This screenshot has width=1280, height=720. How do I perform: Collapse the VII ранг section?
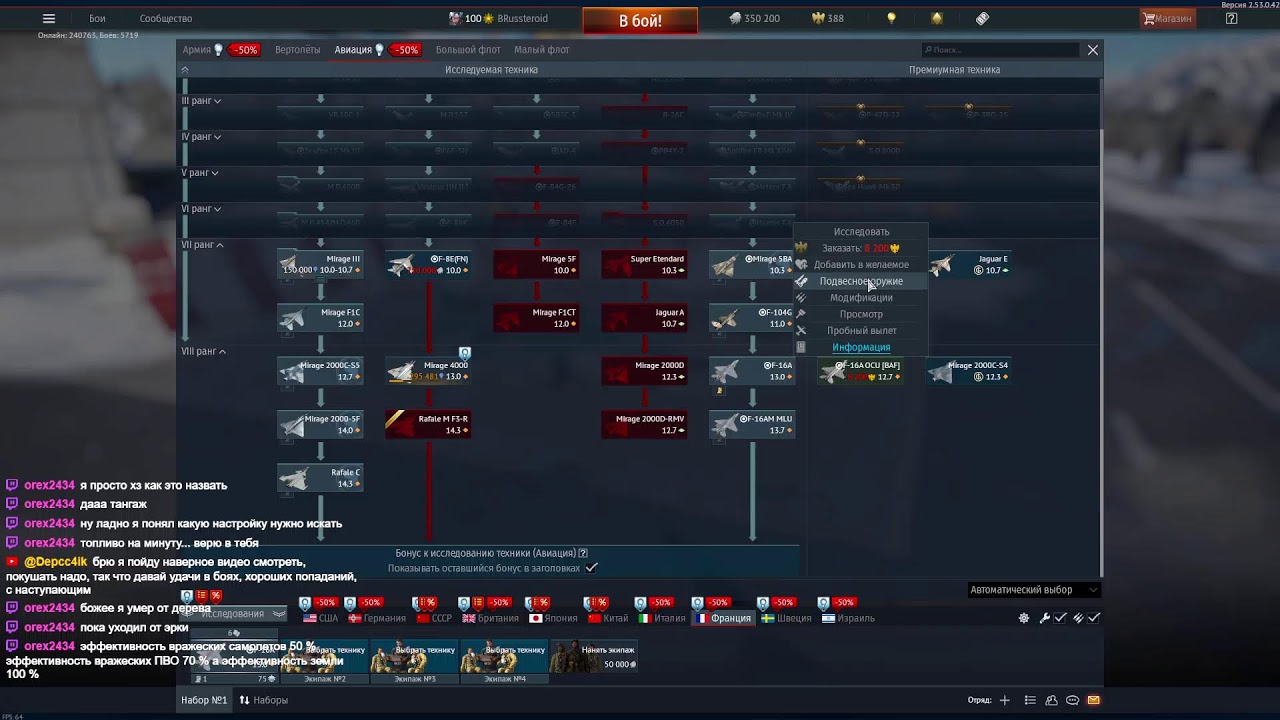click(x=202, y=244)
